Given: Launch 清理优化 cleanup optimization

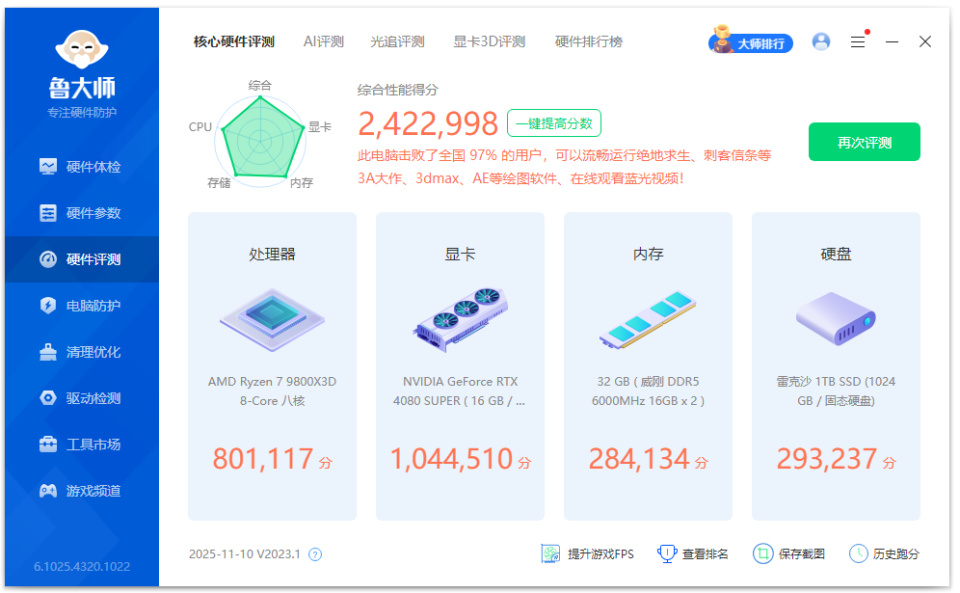Looking at the screenshot, I should [80, 352].
